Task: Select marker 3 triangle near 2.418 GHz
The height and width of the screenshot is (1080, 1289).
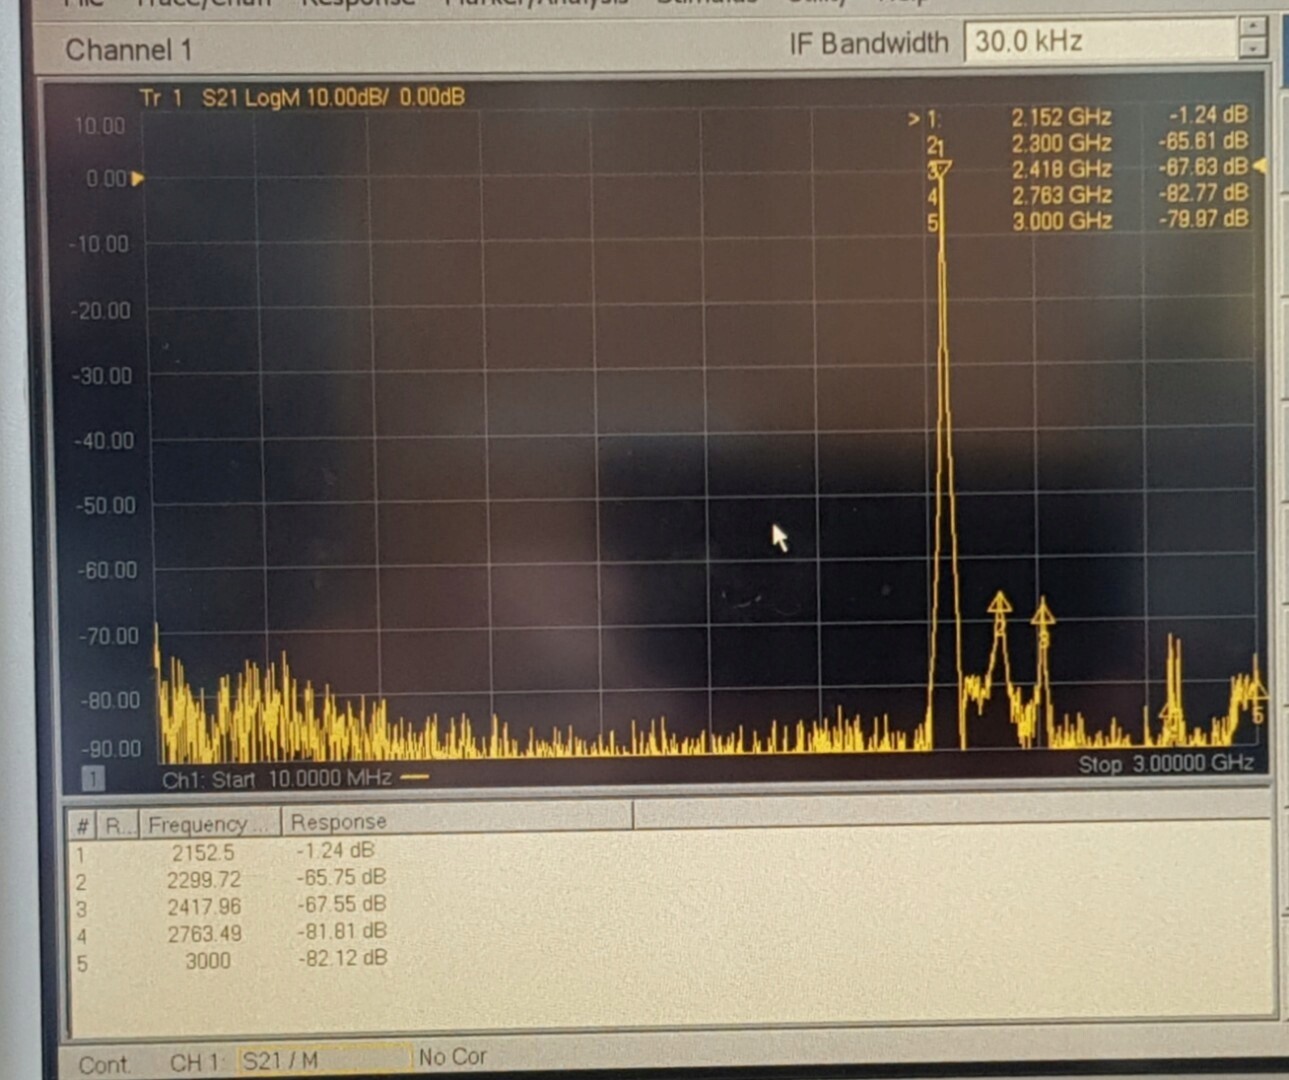Action: 1042,609
